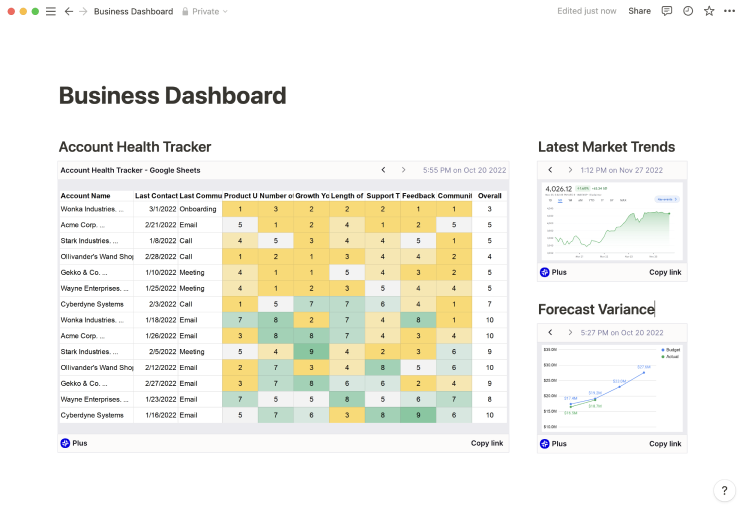
Task: Click the '4,026.12' value on market chart
Action: 559,189
